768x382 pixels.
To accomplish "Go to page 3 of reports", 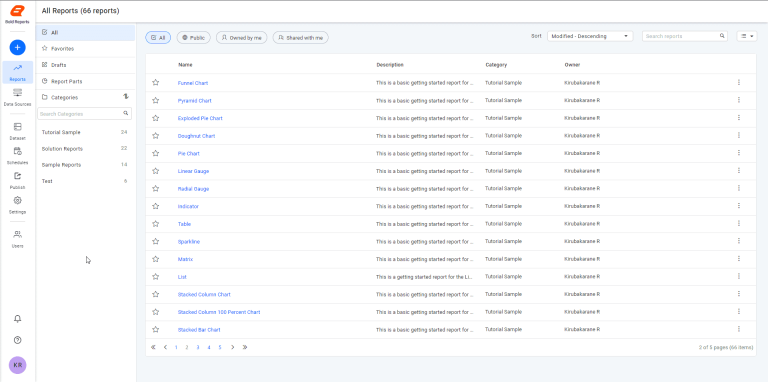I will [x=198, y=347].
